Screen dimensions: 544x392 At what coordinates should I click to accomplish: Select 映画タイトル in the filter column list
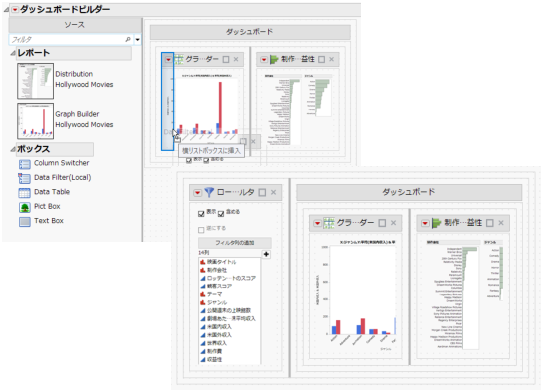click(221, 262)
